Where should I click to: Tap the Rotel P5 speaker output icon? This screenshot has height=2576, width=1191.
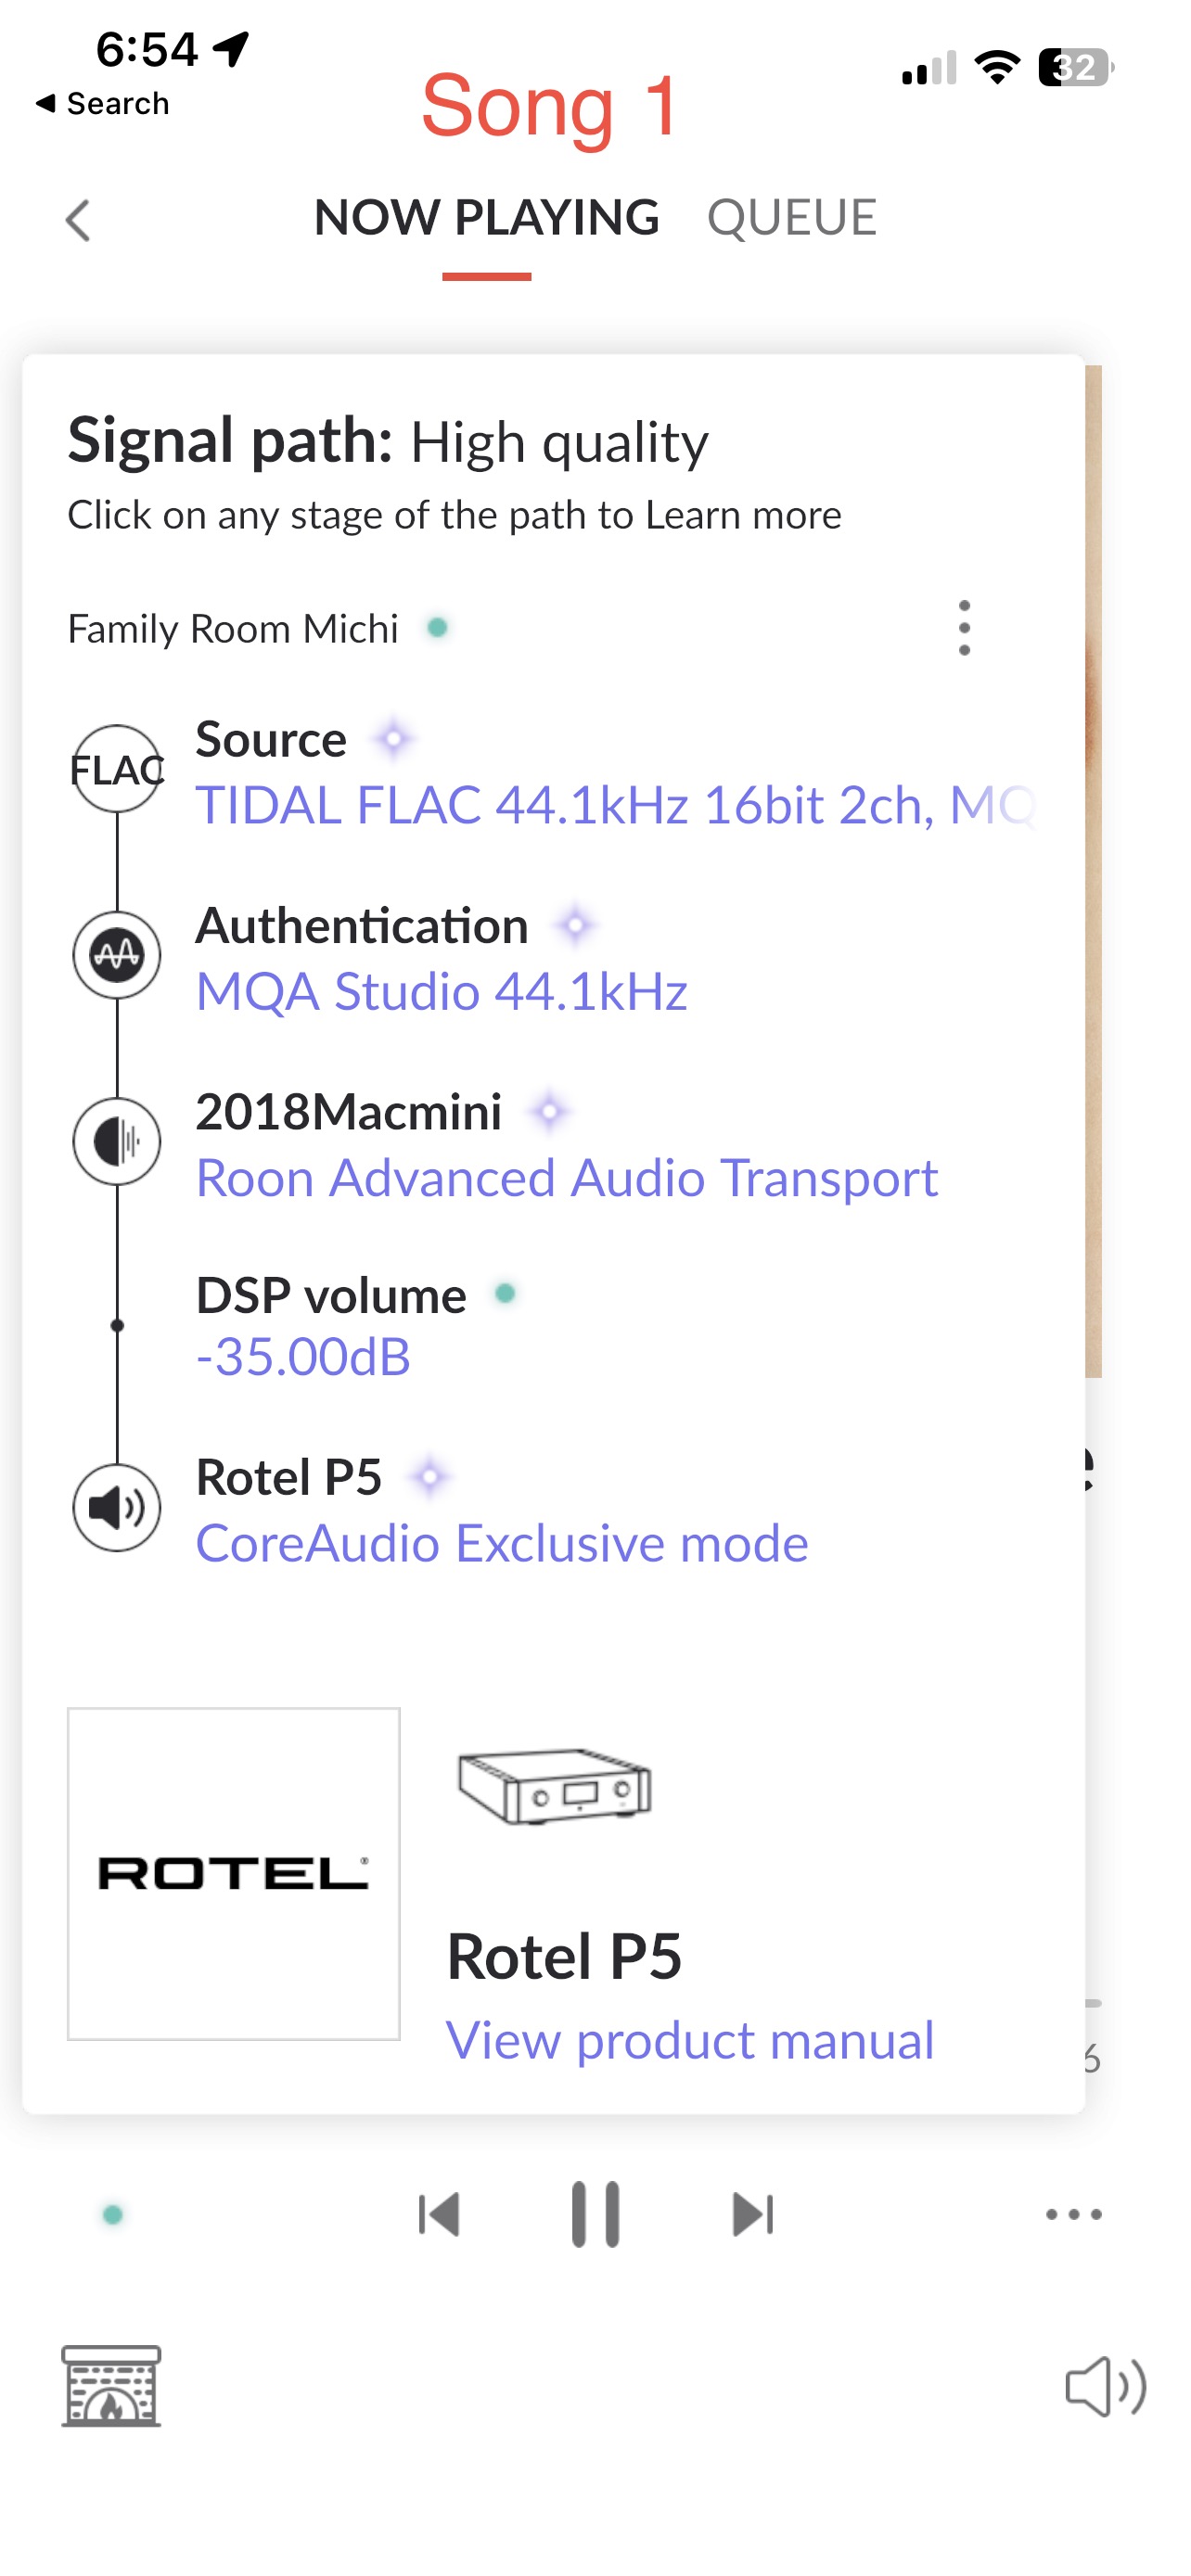pyautogui.click(x=117, y=1507)
